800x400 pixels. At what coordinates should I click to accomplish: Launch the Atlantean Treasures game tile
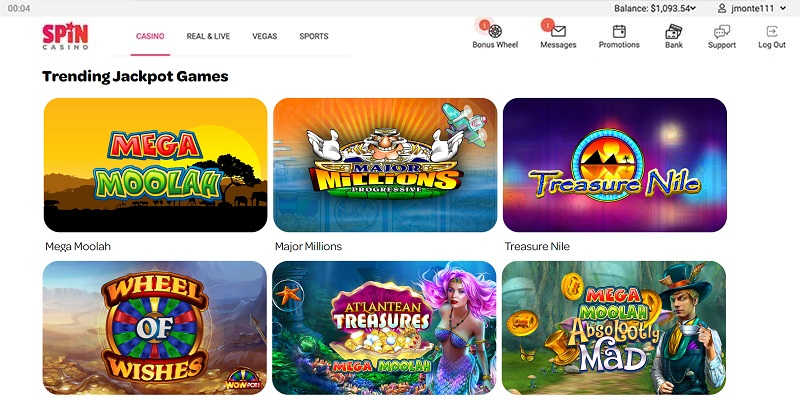tap(384, 328)
